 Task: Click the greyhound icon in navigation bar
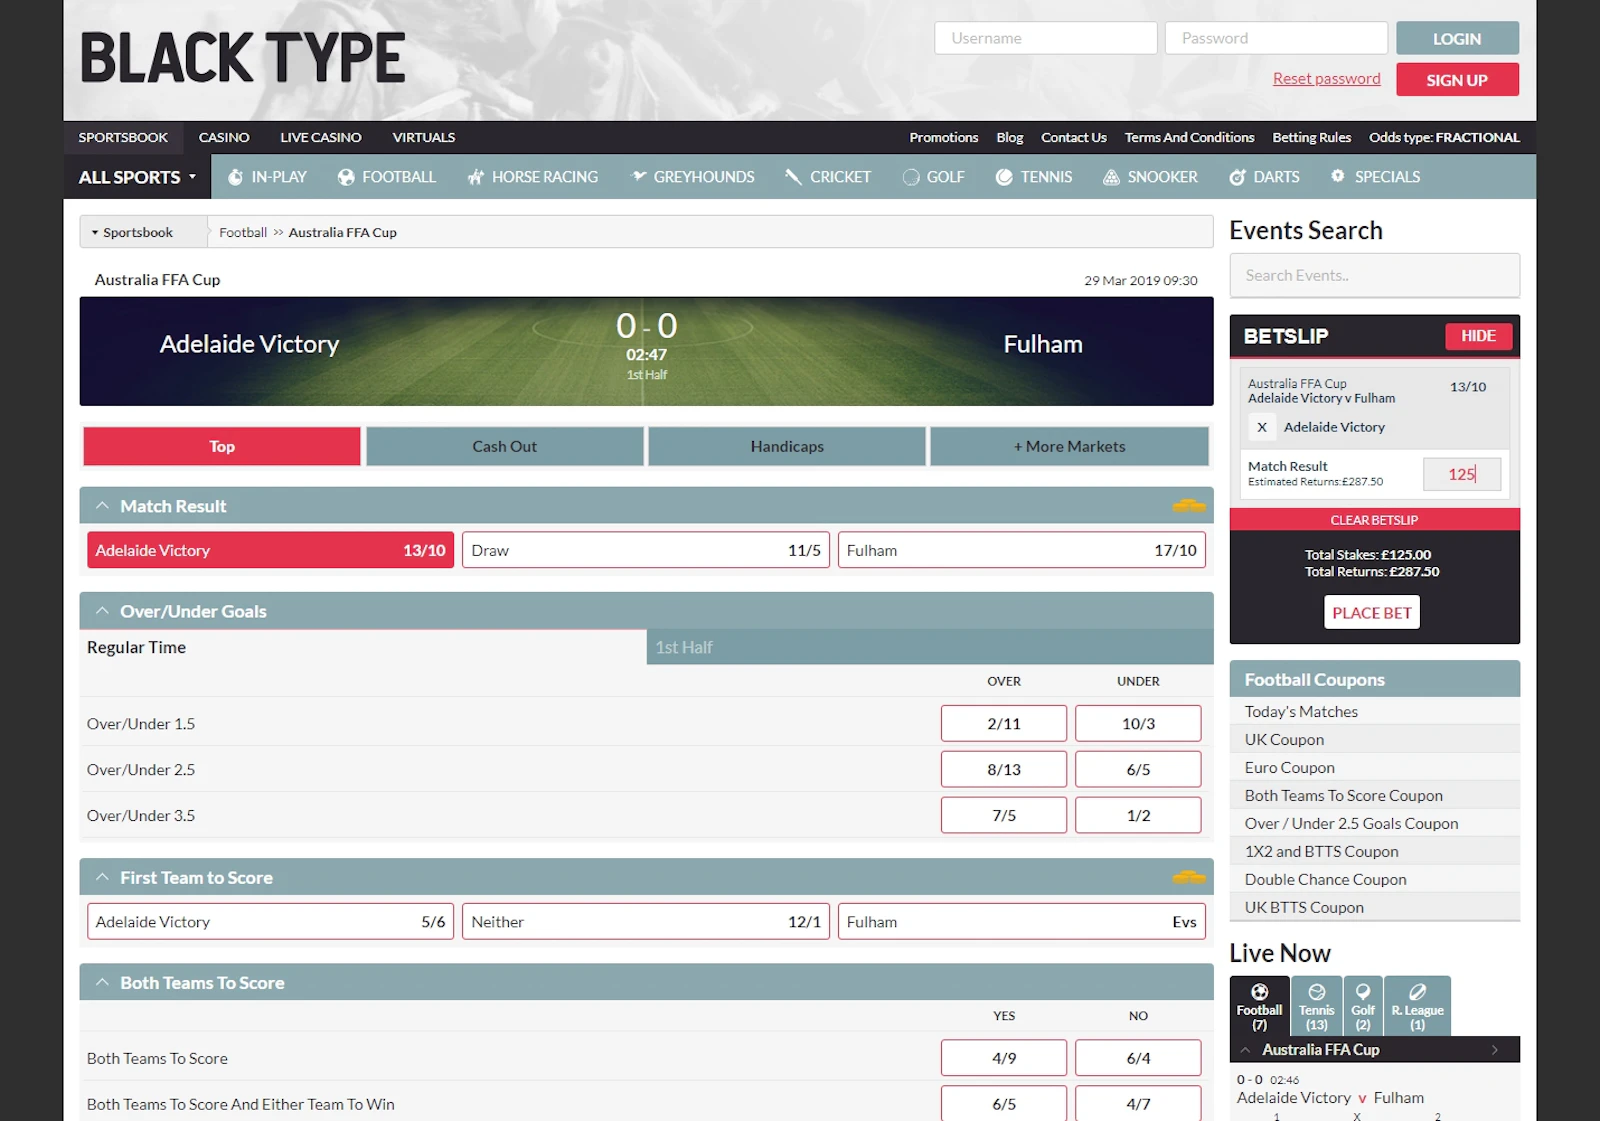[x=638, y=177]
